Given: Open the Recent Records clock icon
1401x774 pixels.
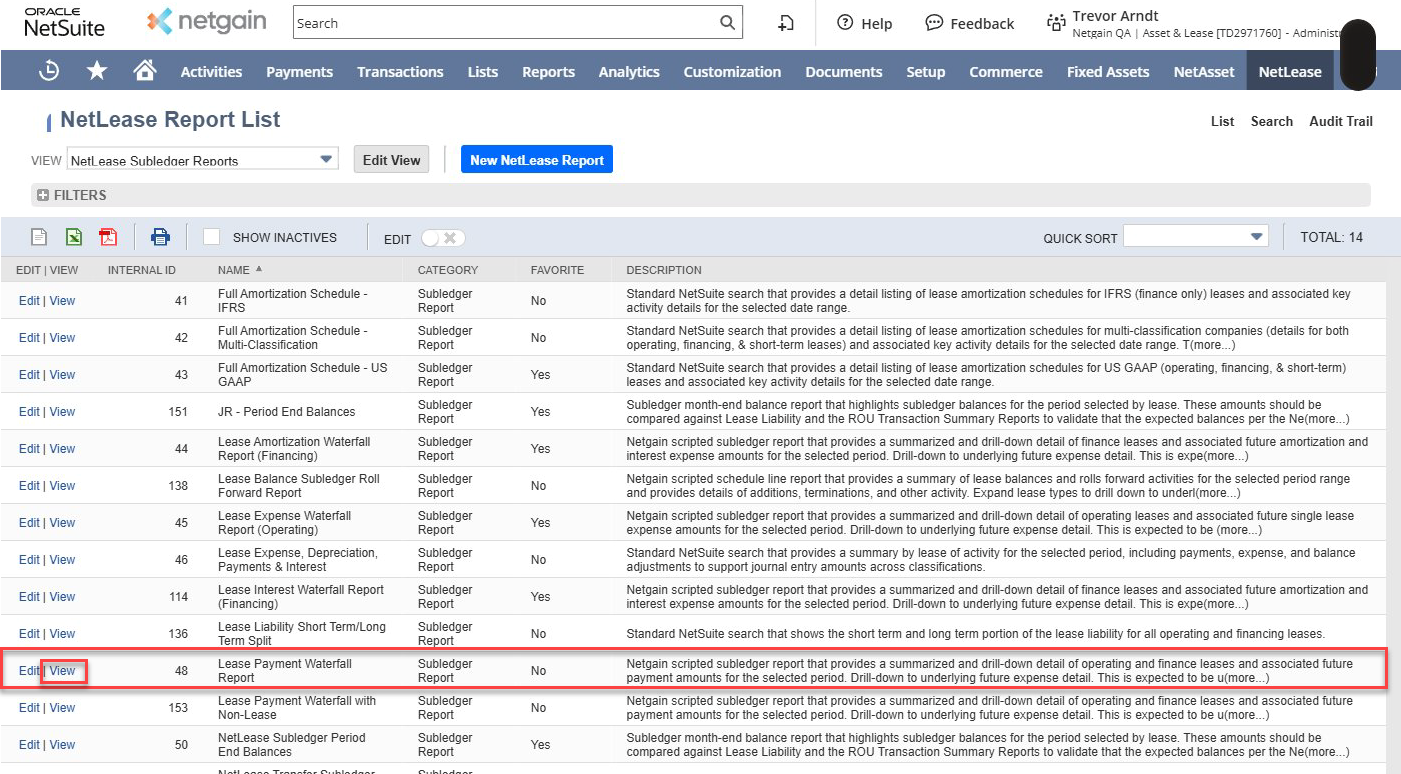Looking at the screenshot, I should [48, 71].
